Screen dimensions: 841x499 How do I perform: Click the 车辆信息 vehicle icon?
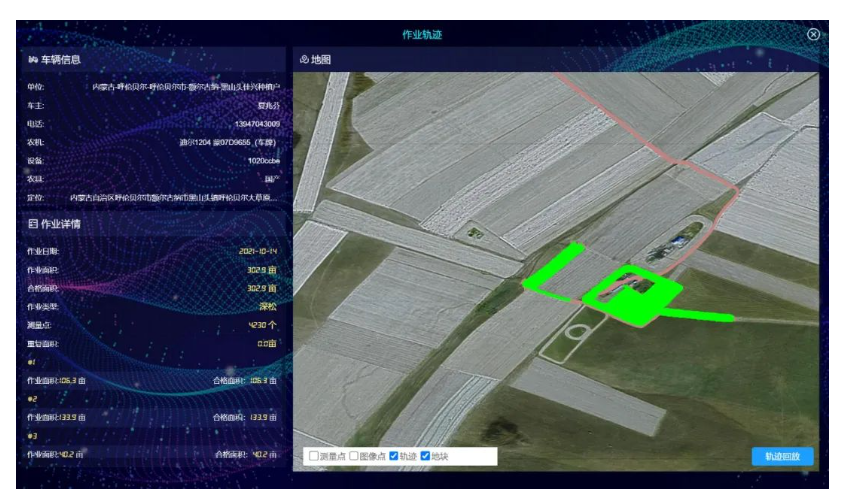[32, 61]
